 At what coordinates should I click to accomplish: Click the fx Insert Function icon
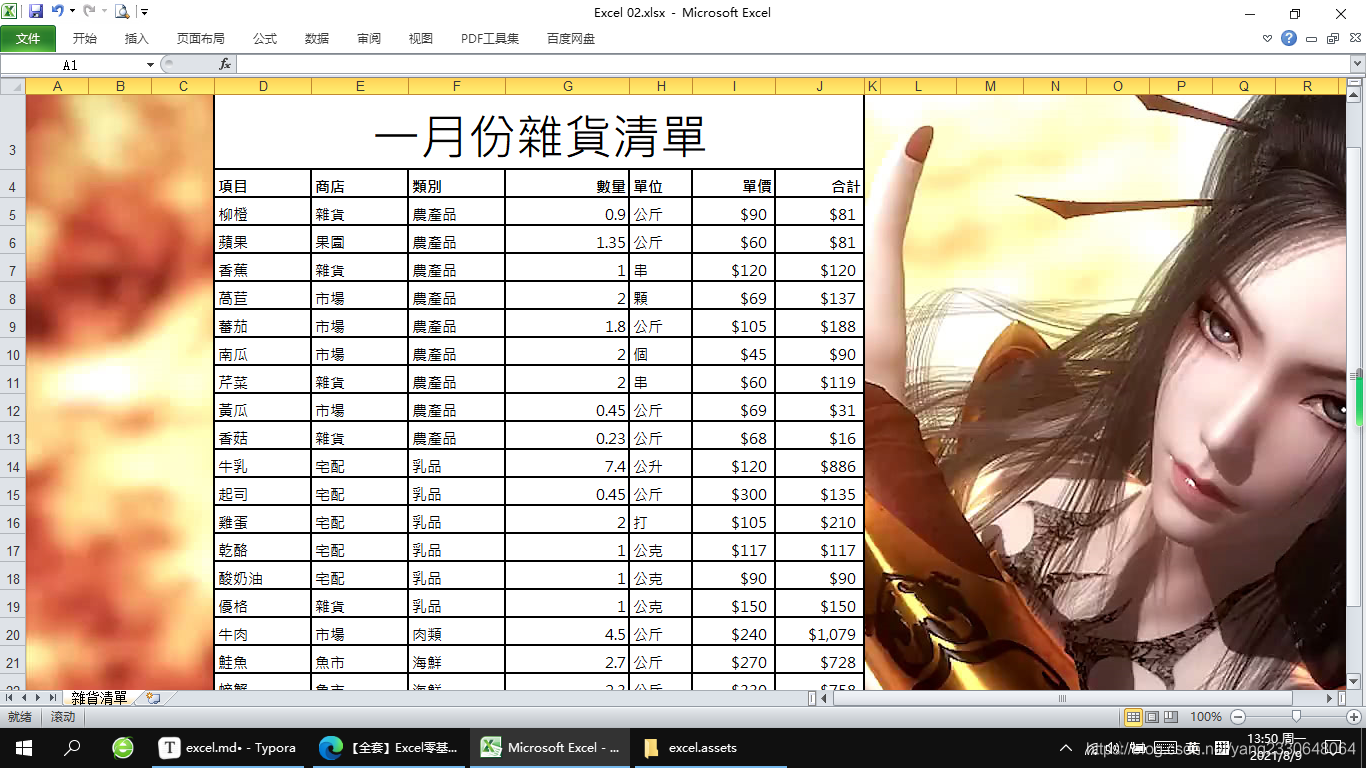click(x=225, y=64)
